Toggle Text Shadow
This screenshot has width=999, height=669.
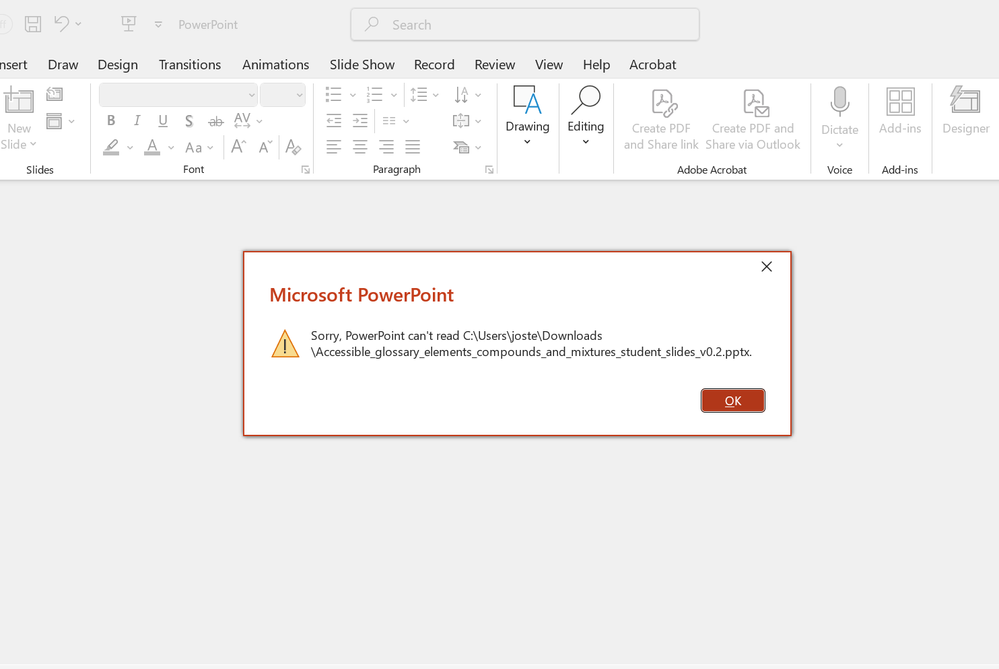coord(189,120)
